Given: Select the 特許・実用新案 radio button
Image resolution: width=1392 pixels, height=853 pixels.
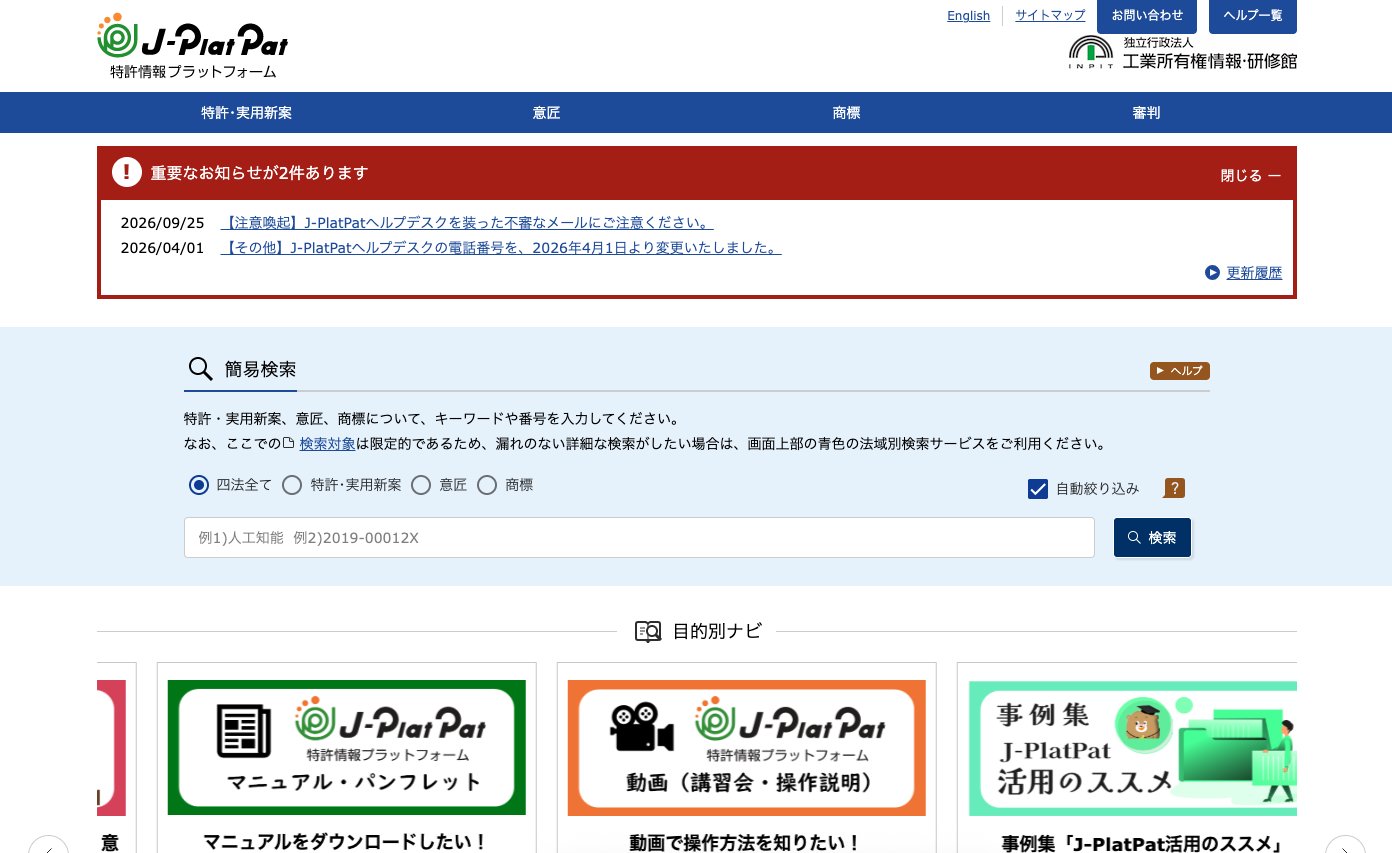Looking at the screenshot, I should click(292, 485).
